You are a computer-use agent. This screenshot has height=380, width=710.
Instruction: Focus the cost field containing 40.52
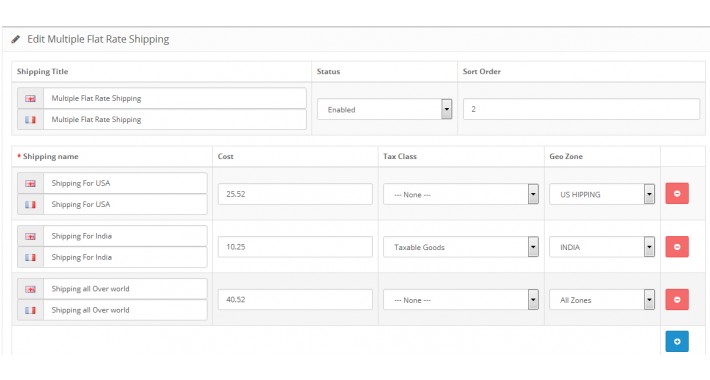[295, 299]
